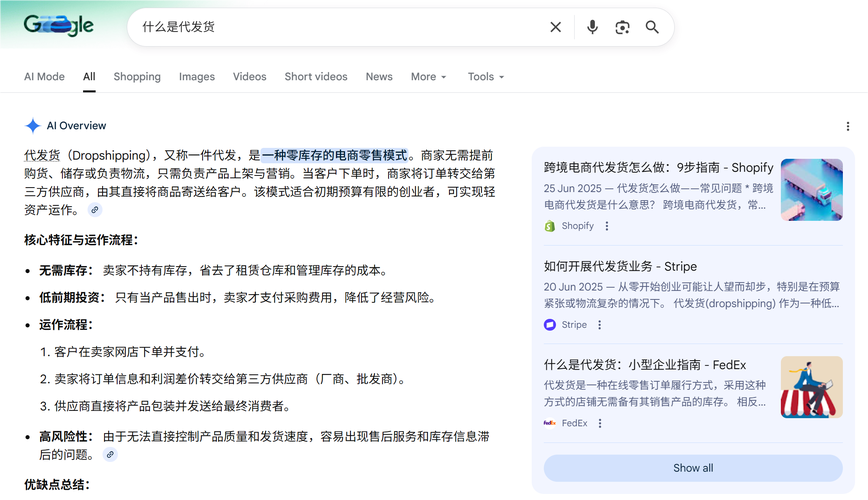Open 什么是代发货：小型企业指南 - FedEx result

click(x=645, y=365)
